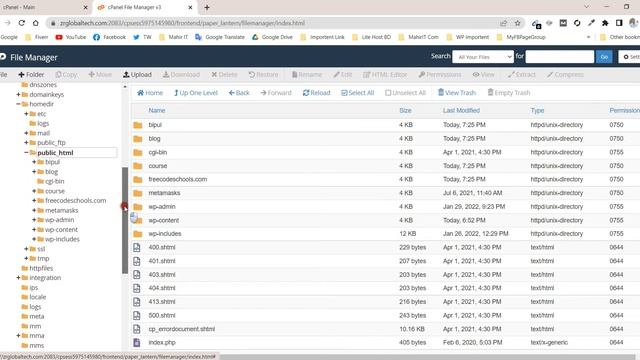Viewport: 640px width, 360px height.
Task: Click the Rename toolbar button
Action: point(307,75)
